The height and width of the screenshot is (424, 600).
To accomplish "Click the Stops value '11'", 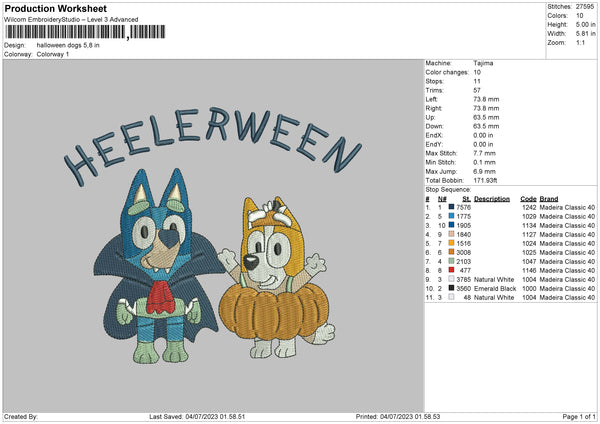I will pos(477,81).
